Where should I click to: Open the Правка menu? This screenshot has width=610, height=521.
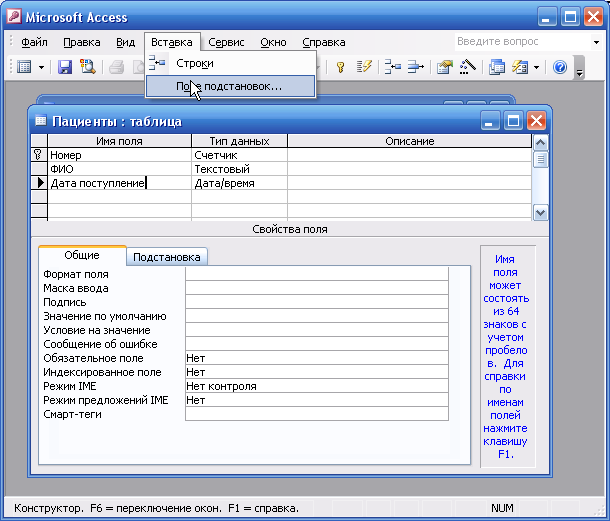82,42
